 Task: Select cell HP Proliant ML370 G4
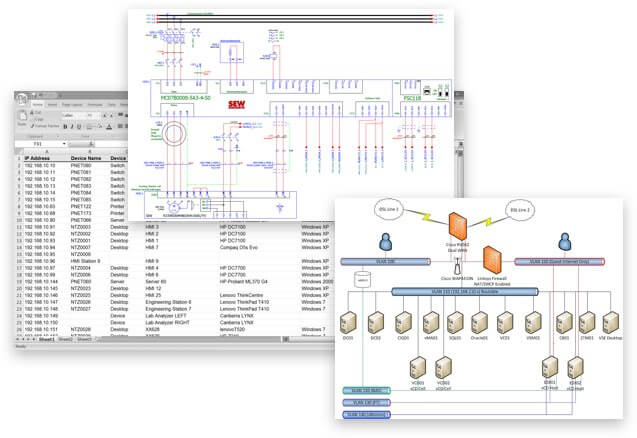pos(244,282)
